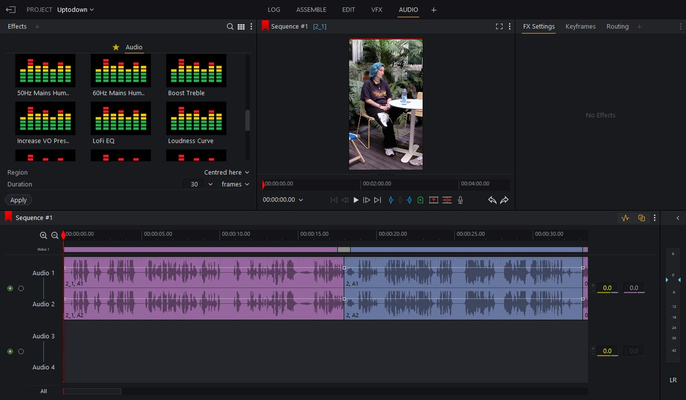Switch effects to grid tile view
Screen dimensions: 686x400
pos(241,26)
